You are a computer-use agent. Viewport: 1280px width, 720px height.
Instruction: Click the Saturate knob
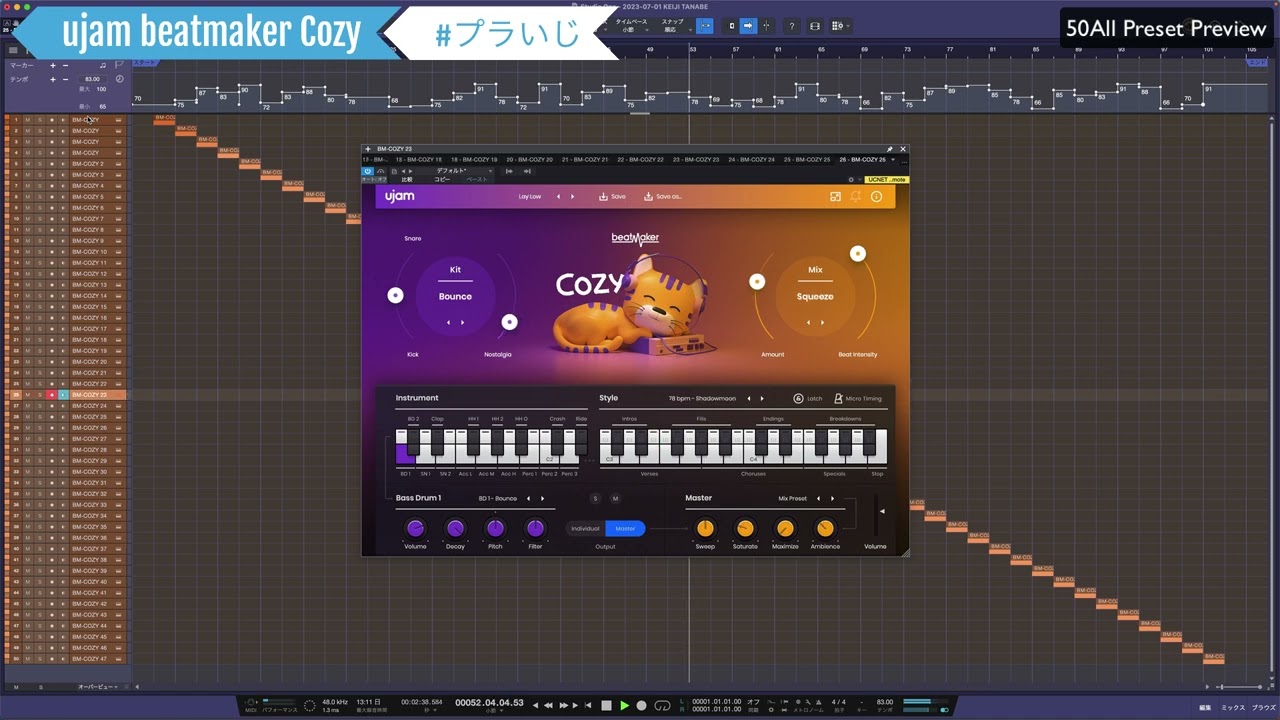[745, 528]
